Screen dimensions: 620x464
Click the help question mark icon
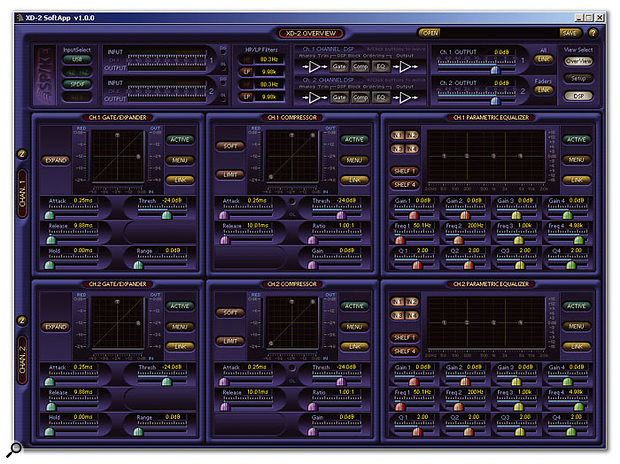pos(593,33)
